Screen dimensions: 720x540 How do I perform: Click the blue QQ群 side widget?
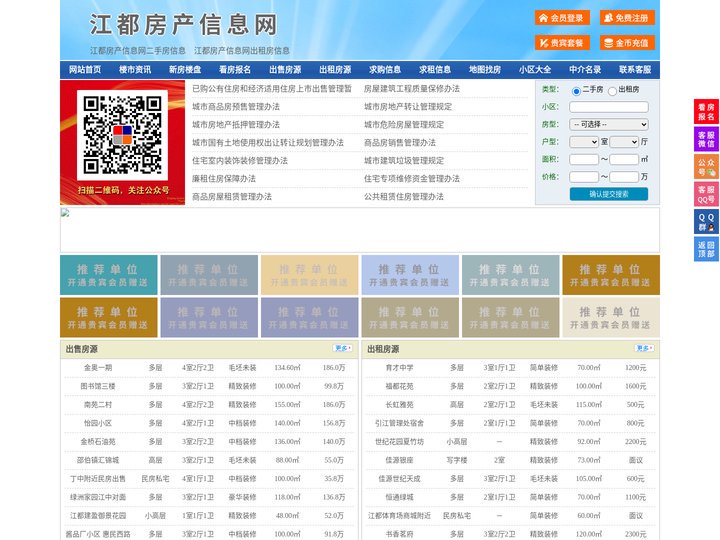coord(706,222)
